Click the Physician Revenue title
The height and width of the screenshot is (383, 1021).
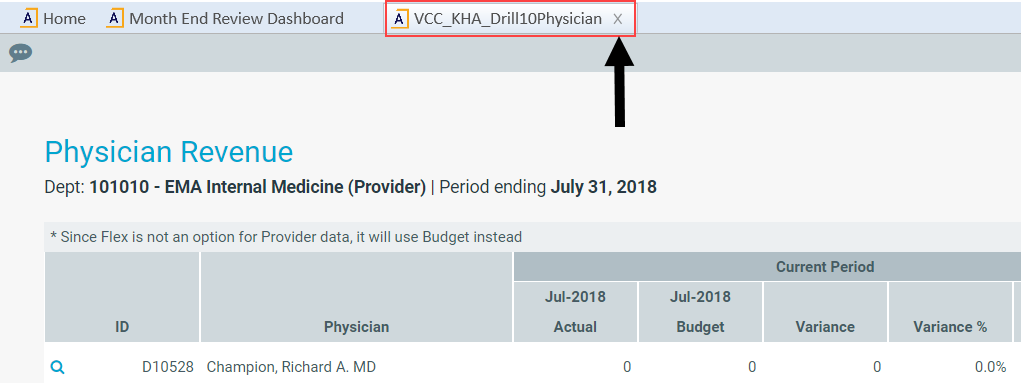[x=169, y=152]
